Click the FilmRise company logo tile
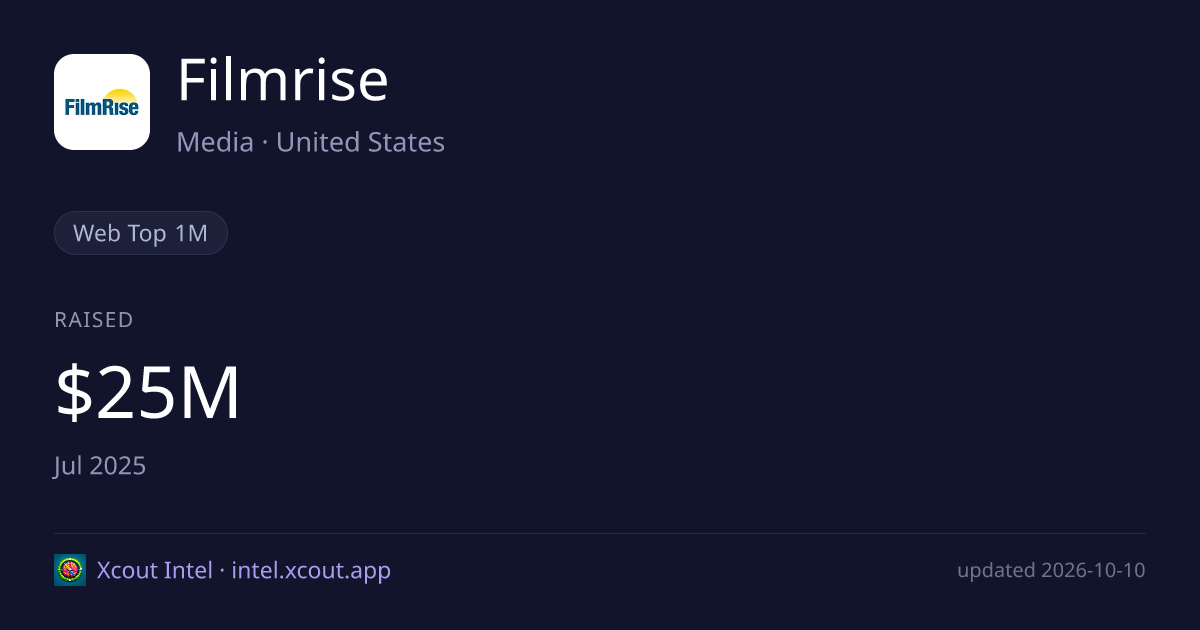 pyautogui.click(x=102, y=102)
